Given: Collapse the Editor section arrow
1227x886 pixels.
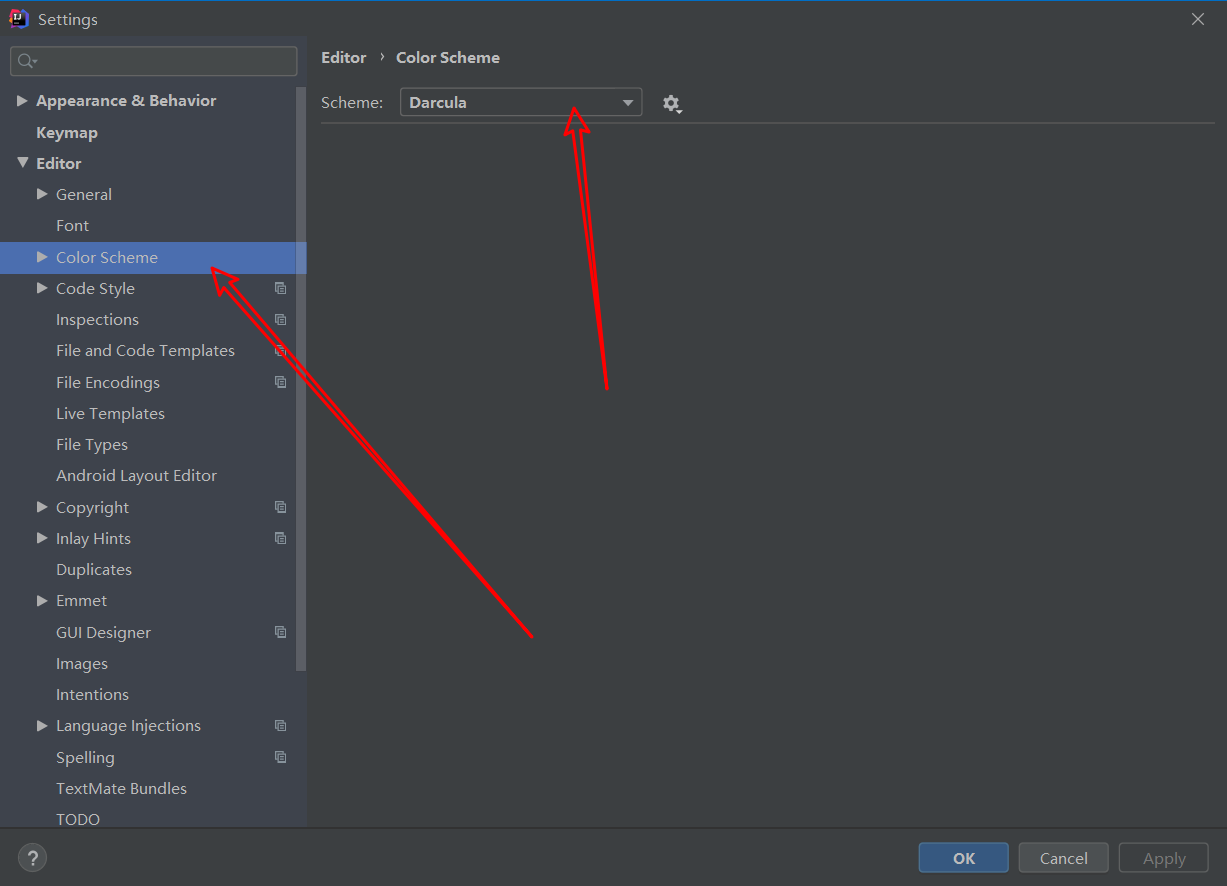Looking at the screenshot, I should (x=22, y=163).
